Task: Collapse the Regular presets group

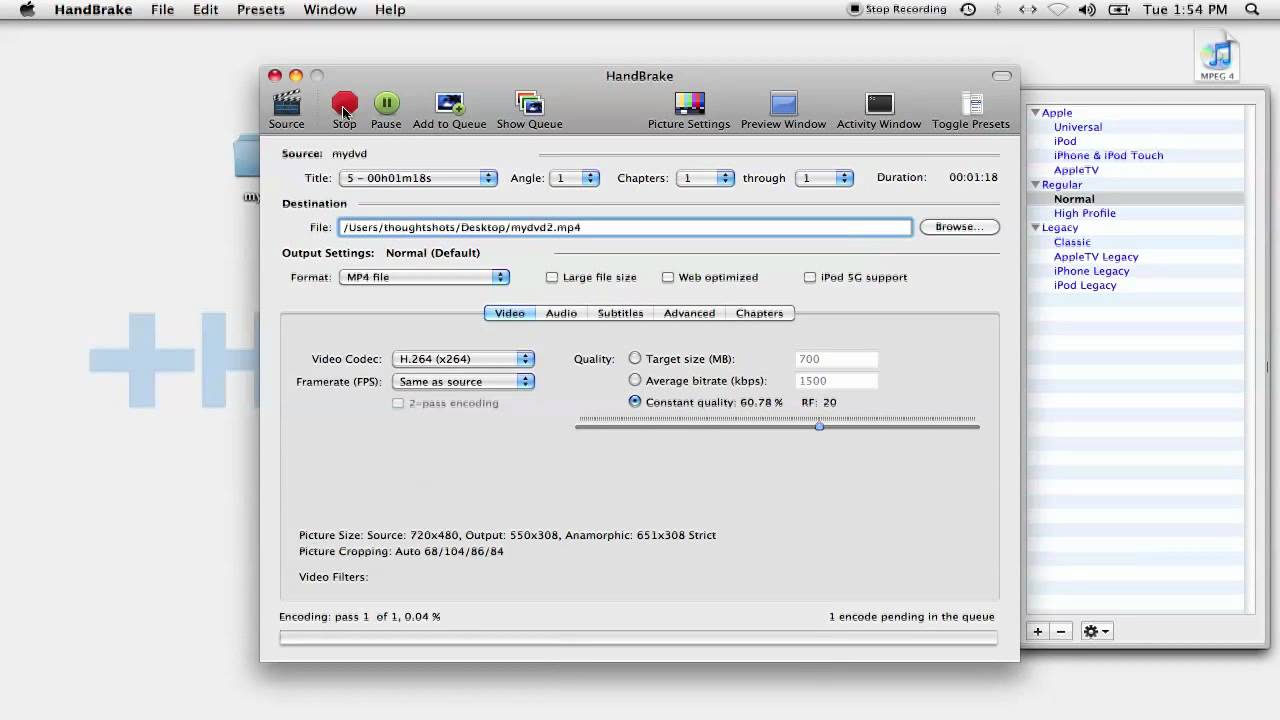Action: [1036, 185]
